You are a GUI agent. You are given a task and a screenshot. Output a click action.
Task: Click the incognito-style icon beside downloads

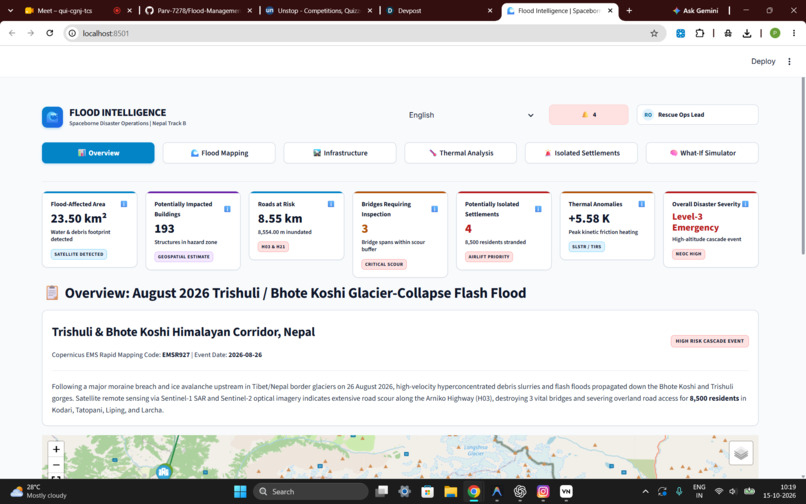click(x=728, y=33)
